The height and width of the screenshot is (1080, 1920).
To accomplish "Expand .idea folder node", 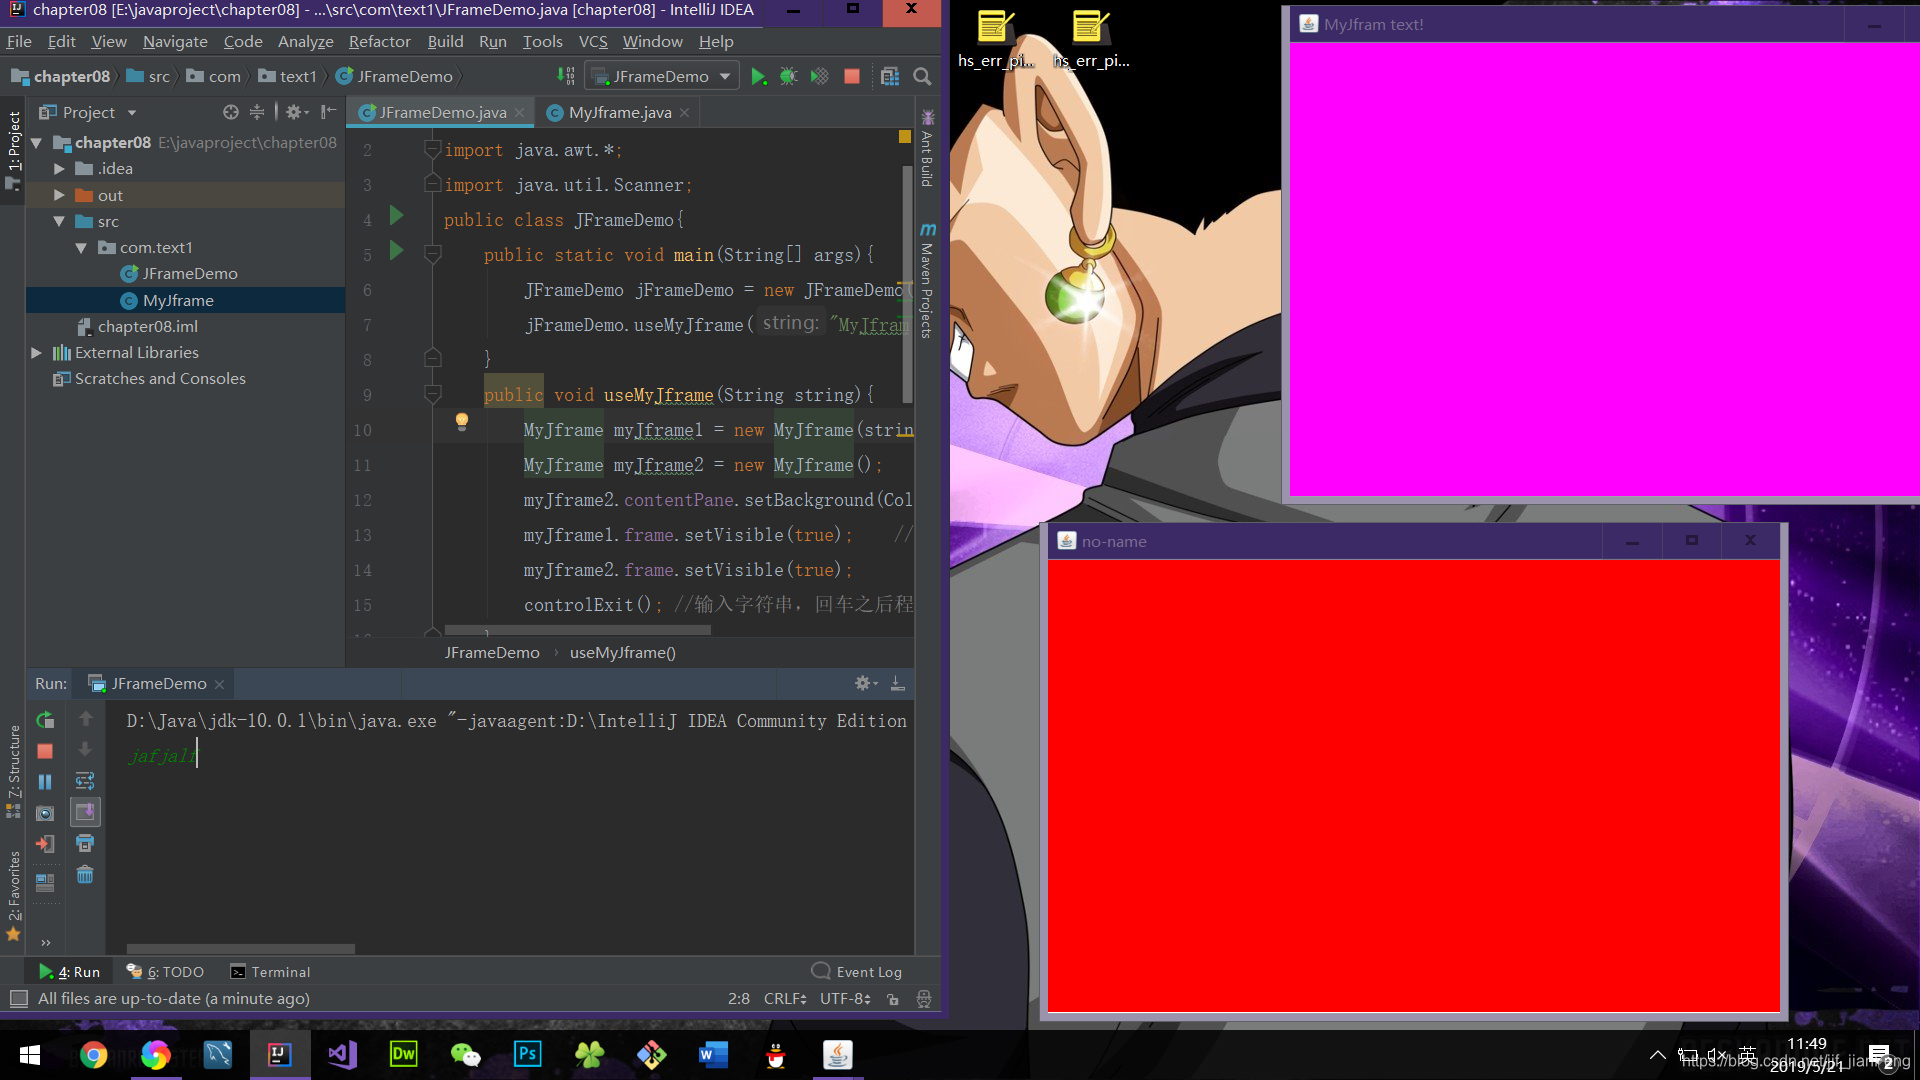I will (59, 169).
